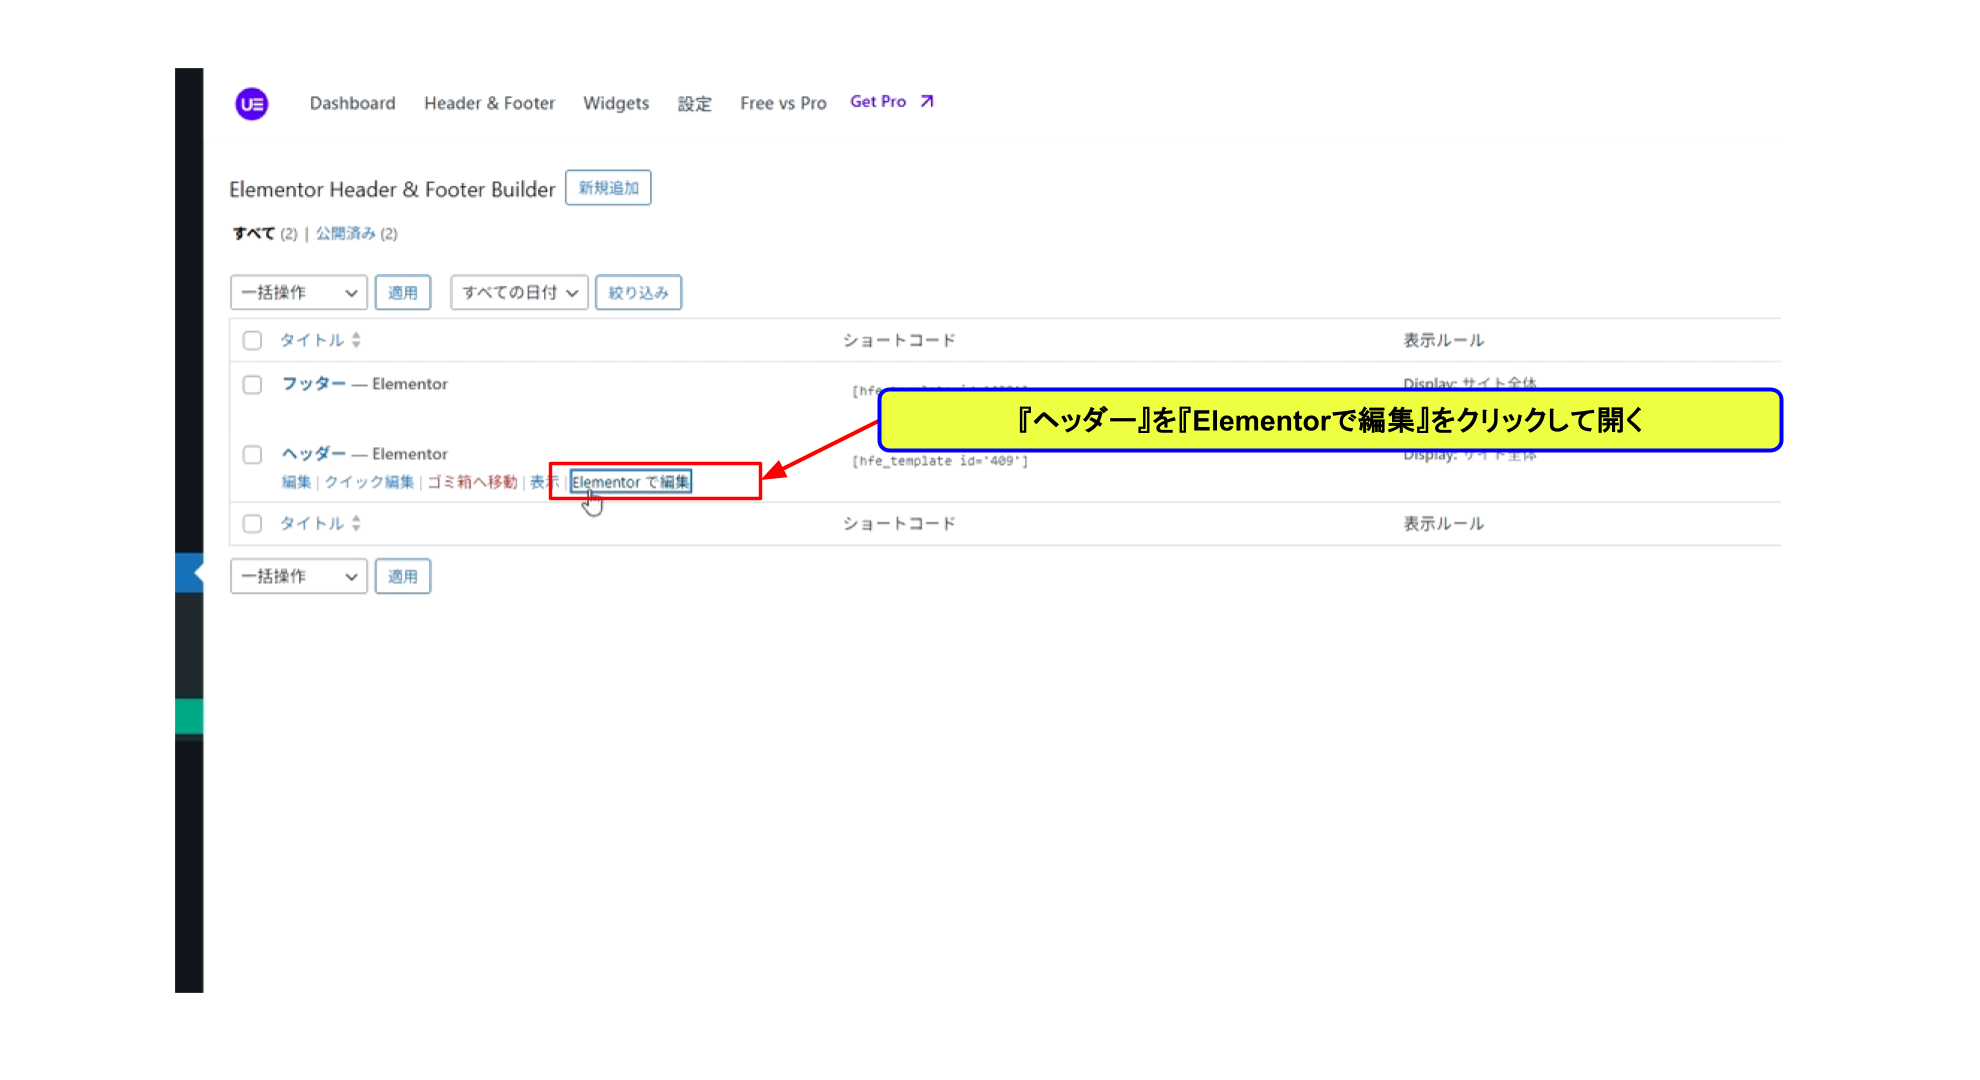
Task: Open the Free vs Pro tab
Action: [783, 103]
